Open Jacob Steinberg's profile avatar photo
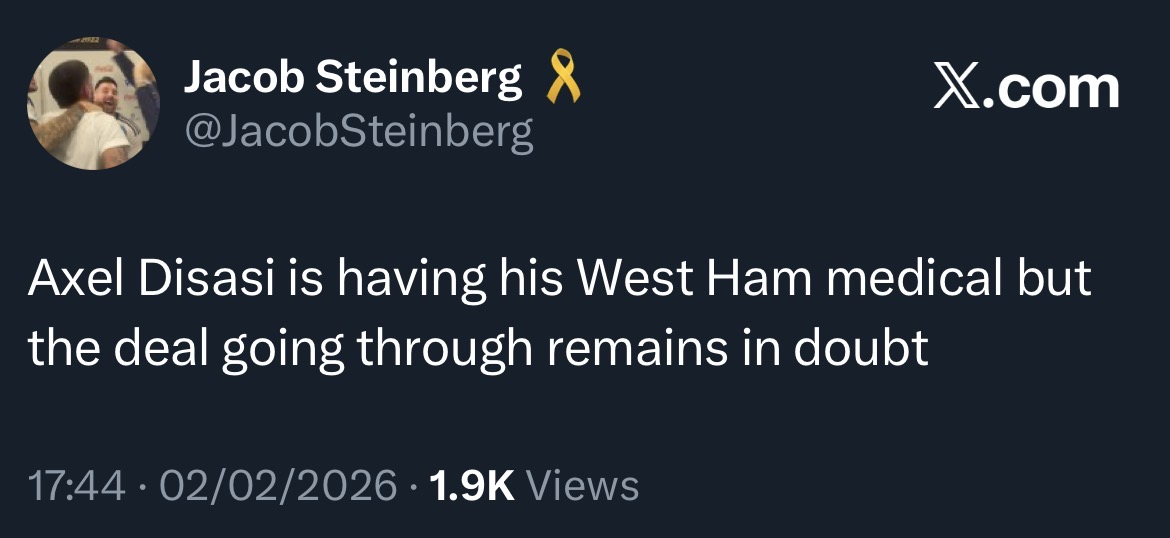Image resolution: width=1170 pixels, height=538 pixels. (x=92, y=104)
